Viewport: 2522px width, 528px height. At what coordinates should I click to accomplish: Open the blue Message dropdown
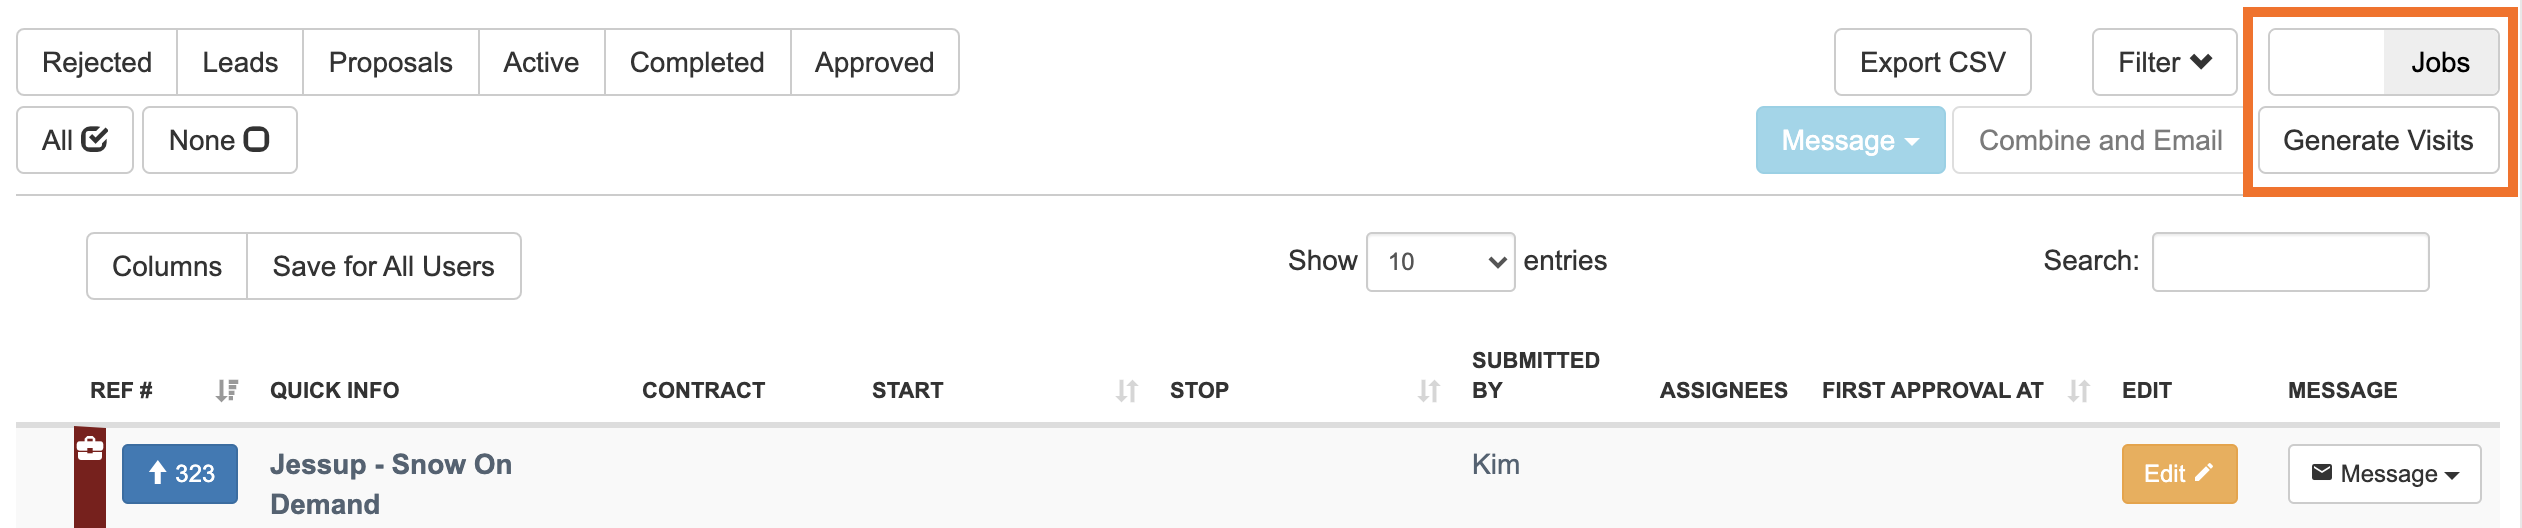pos(1850,140)
